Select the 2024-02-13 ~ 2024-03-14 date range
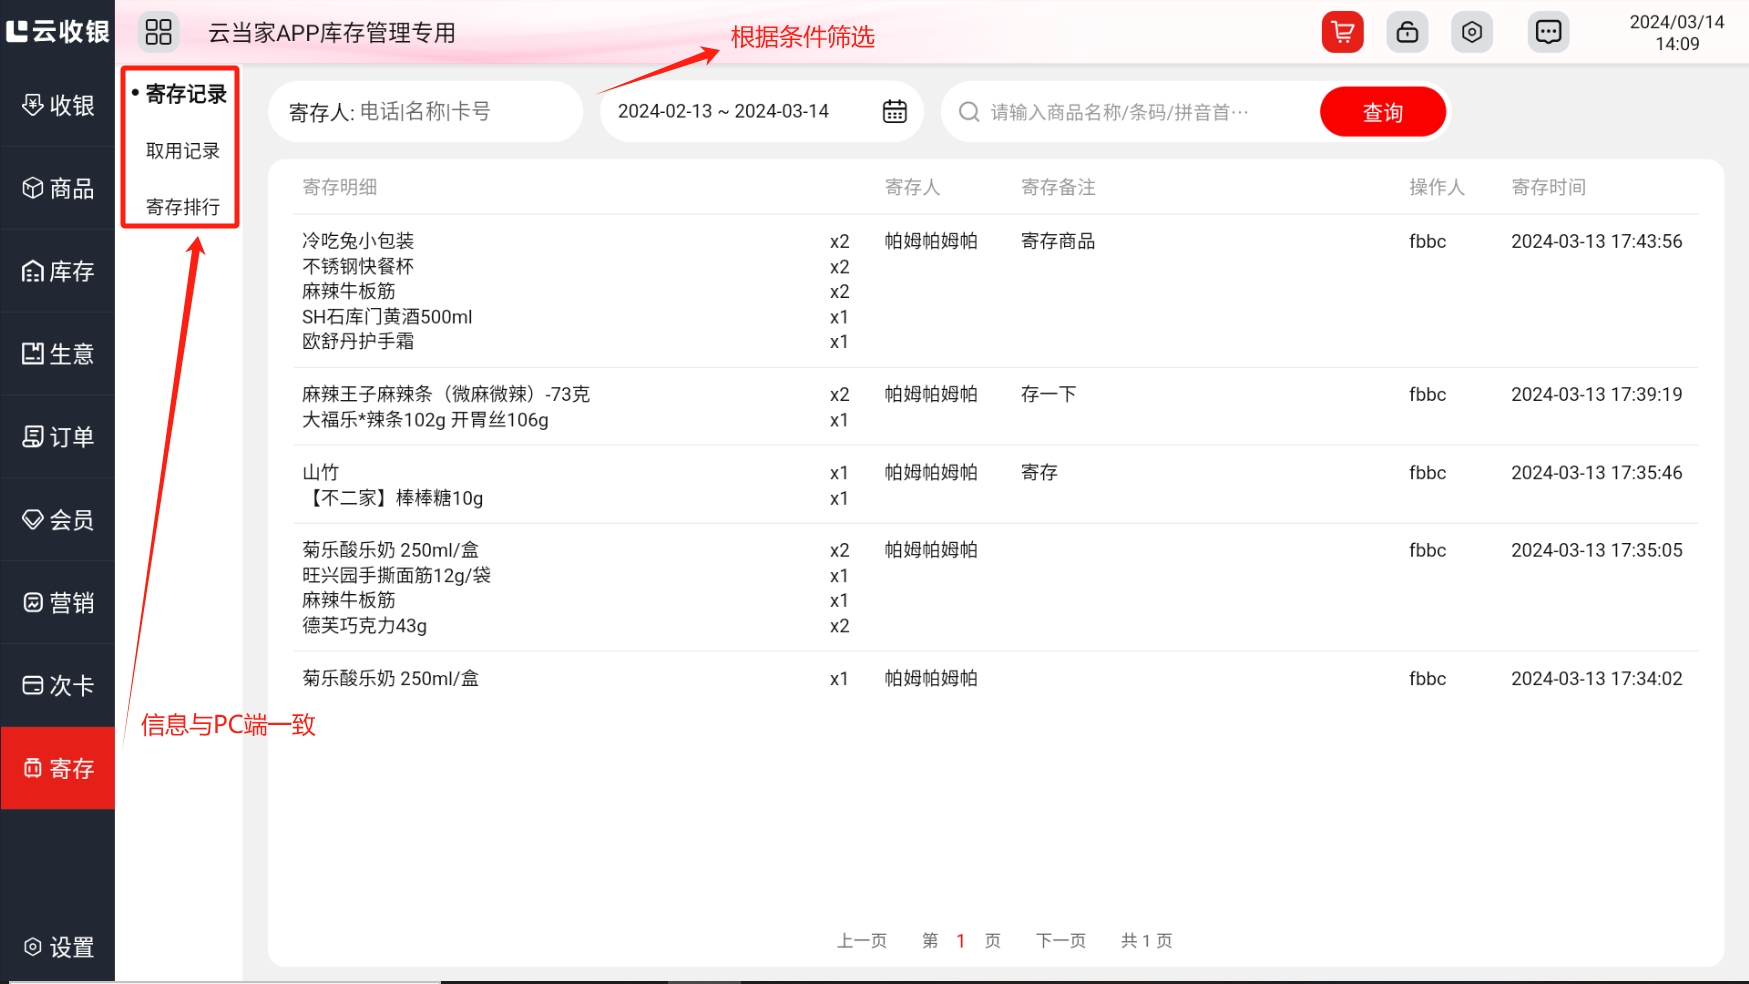This screenshot has width=1749, height=984. 723,111
